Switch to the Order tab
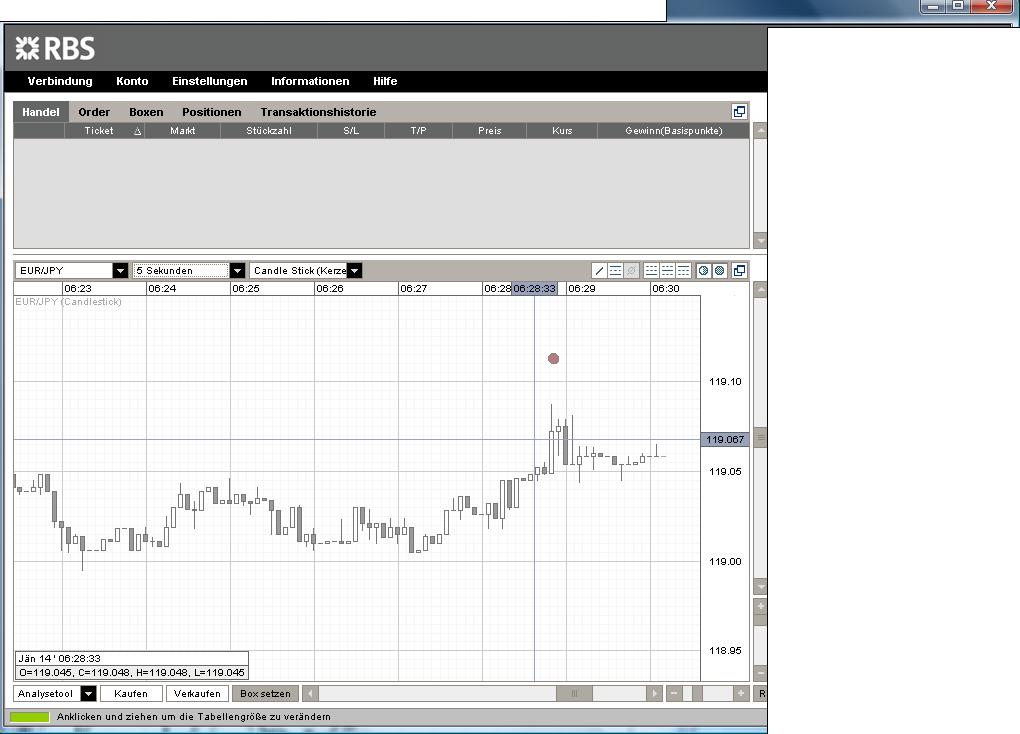This screenshot has height=734, width=1020. [94, 112]
